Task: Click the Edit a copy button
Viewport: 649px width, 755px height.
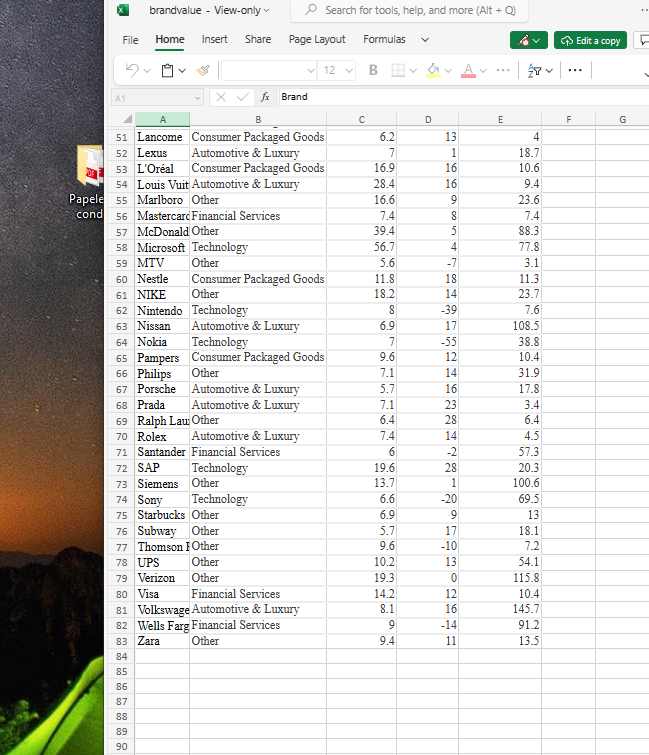Action: click(590, 40)
